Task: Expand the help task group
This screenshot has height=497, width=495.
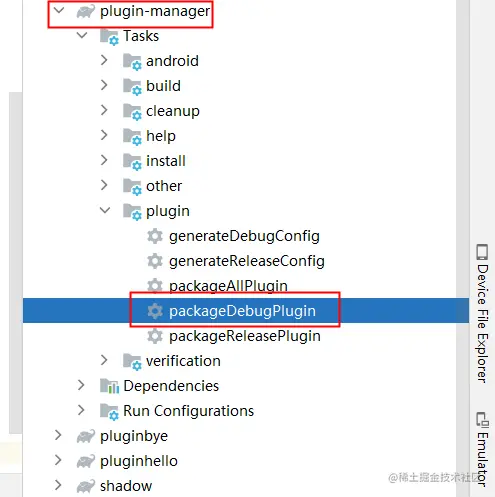Action: coord(104,135)
